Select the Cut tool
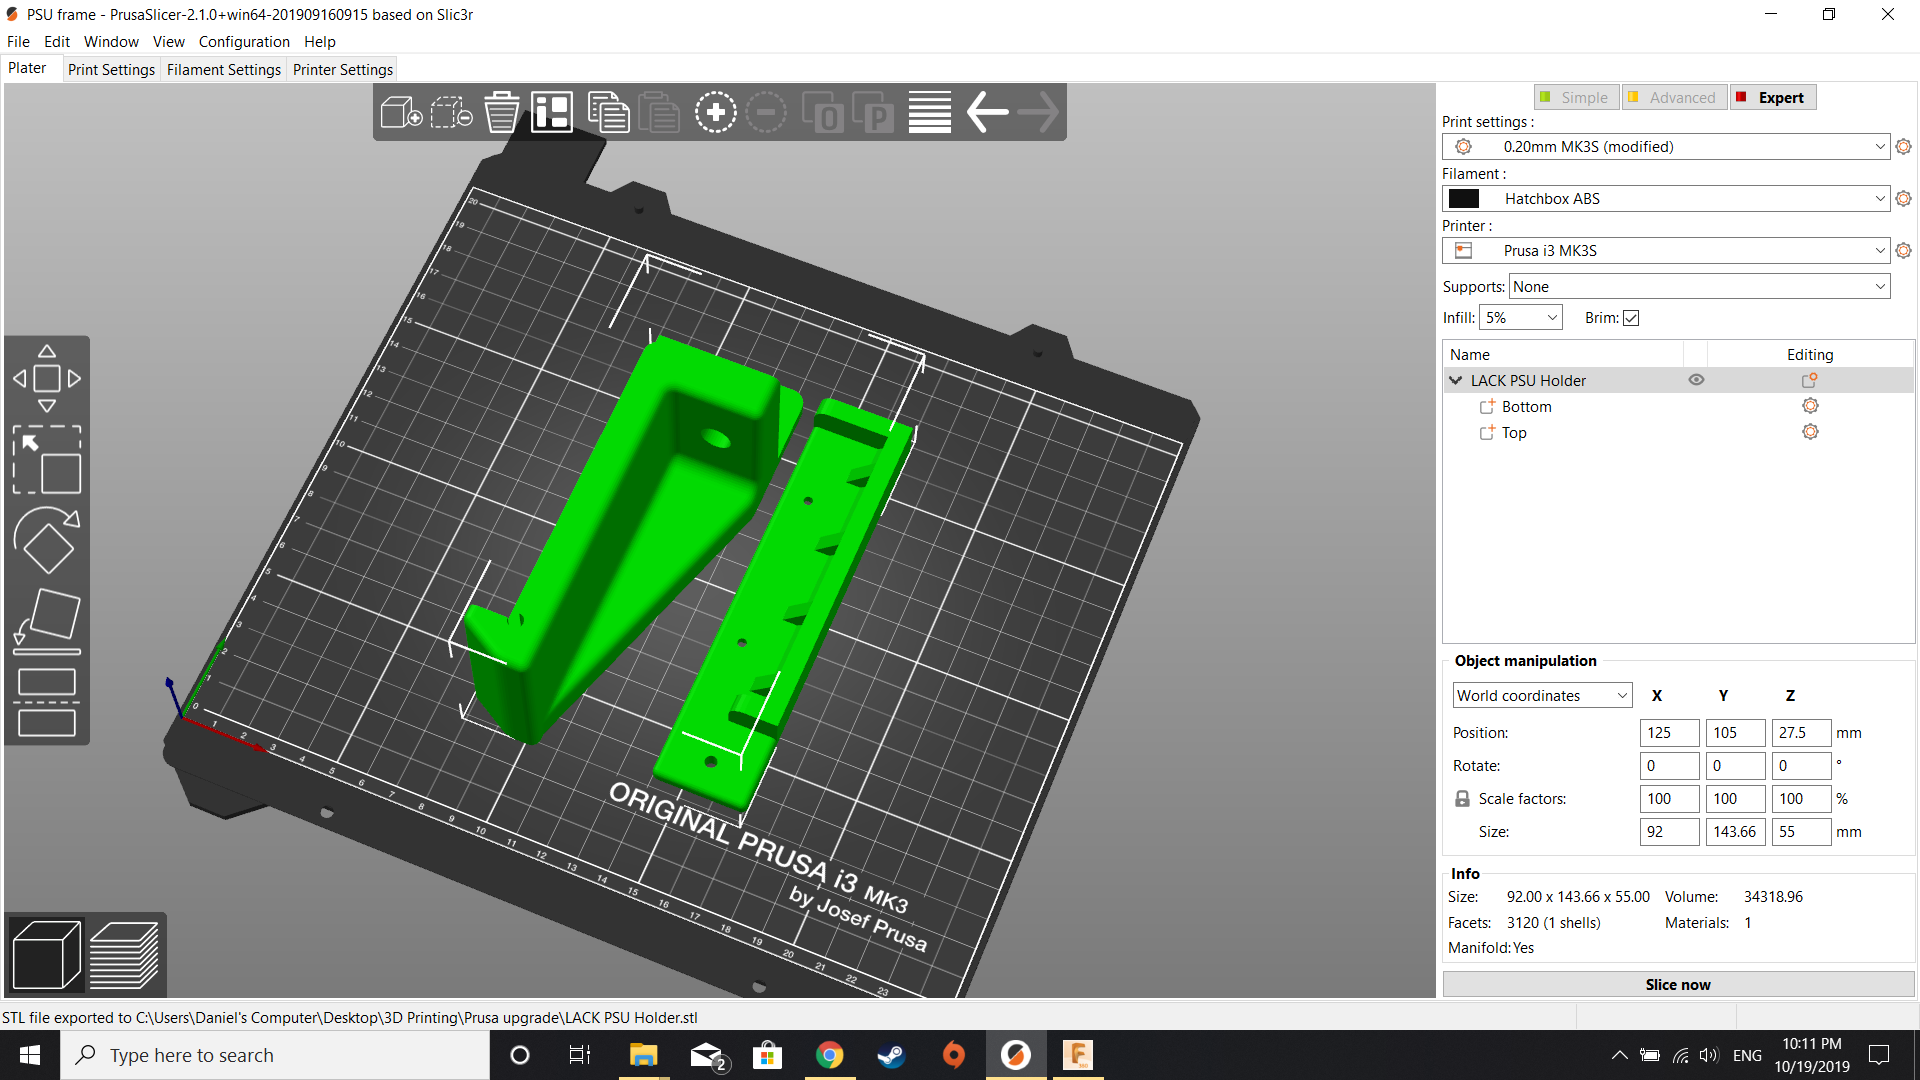 47,702
